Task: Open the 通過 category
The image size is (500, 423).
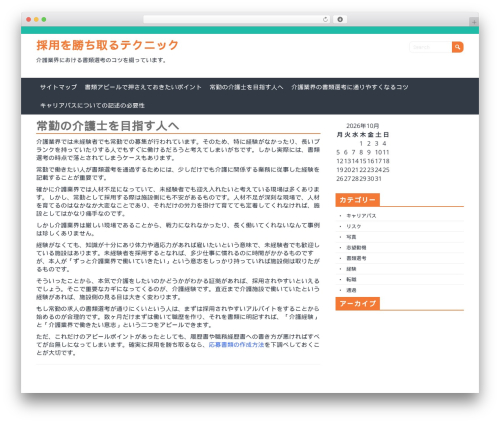Action: 351,290
